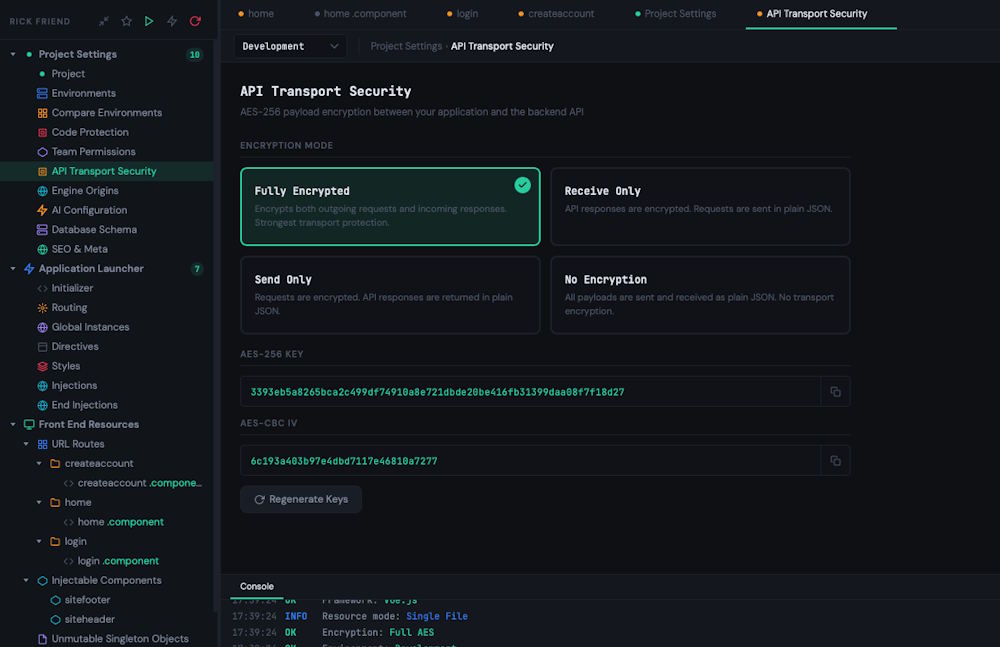The height and width of the screenshot is (647, 1000).
Task: Collapse the createaccount folder
Action: [x=39, y=463]
